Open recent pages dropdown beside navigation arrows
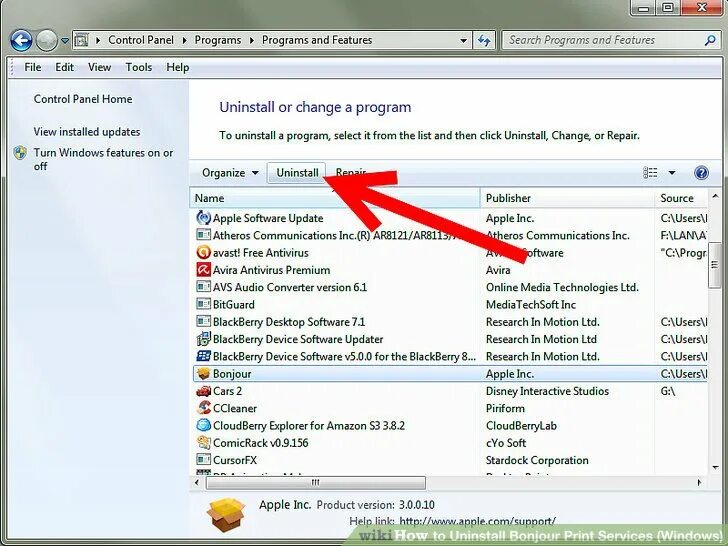728x546 pixels. point(65,41)
